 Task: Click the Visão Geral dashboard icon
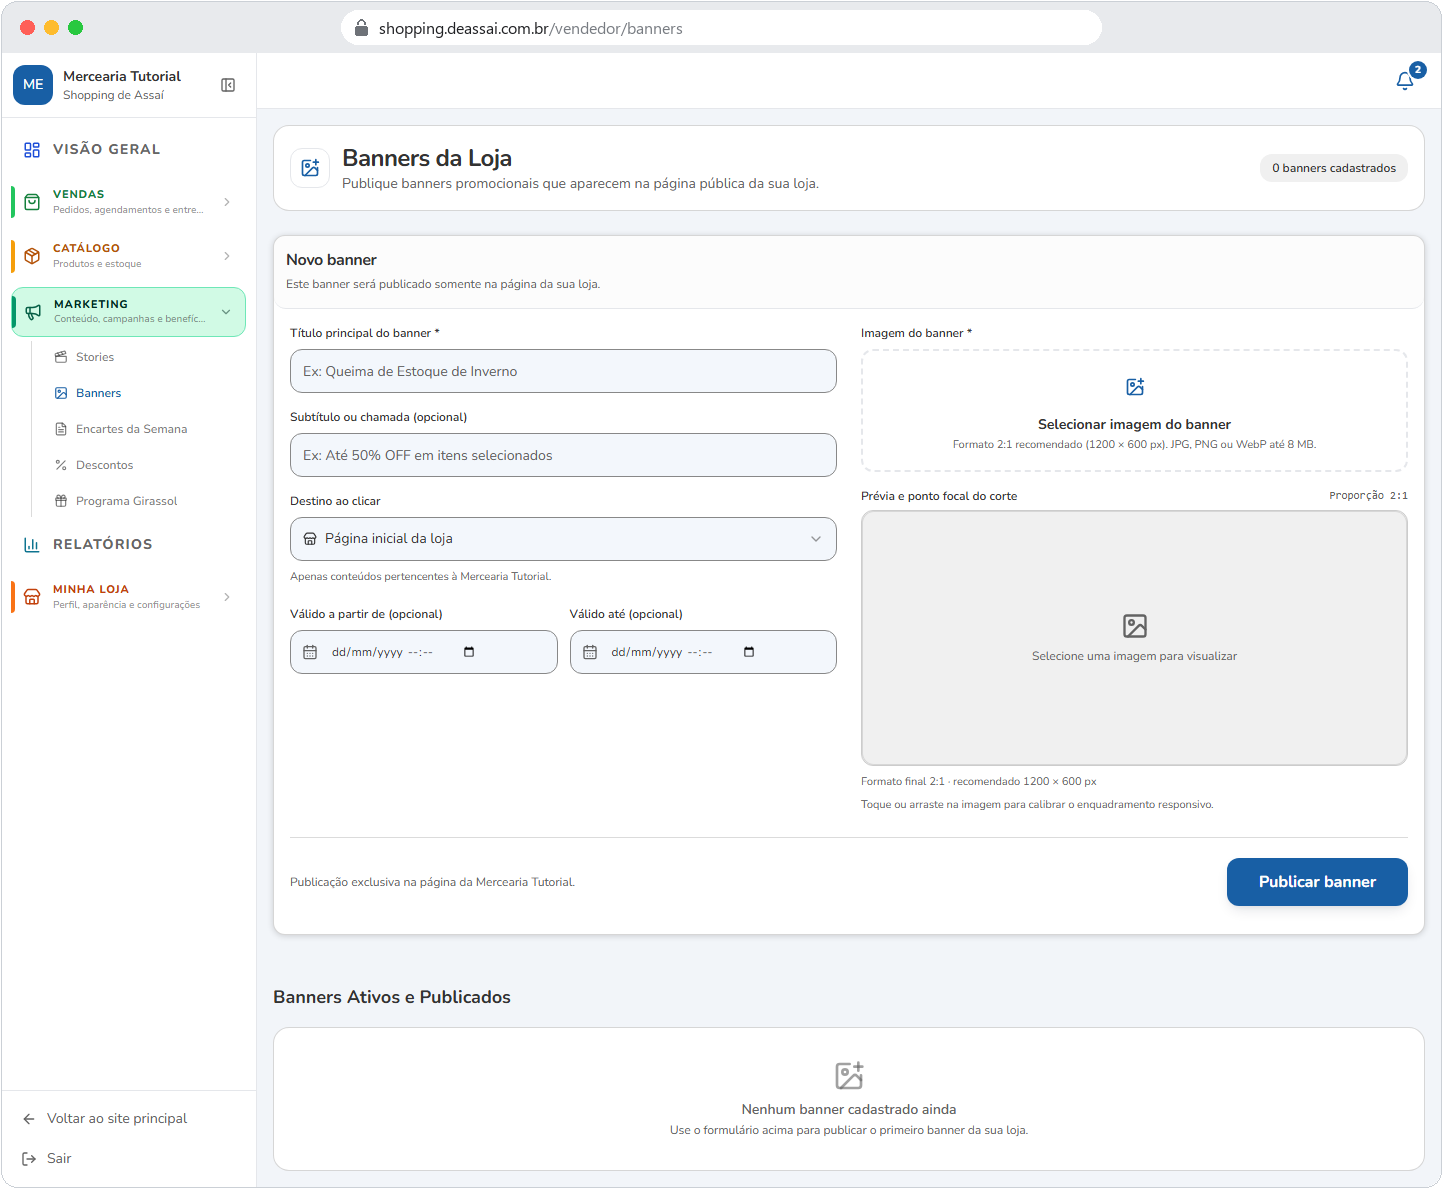[x=32, y=149]
